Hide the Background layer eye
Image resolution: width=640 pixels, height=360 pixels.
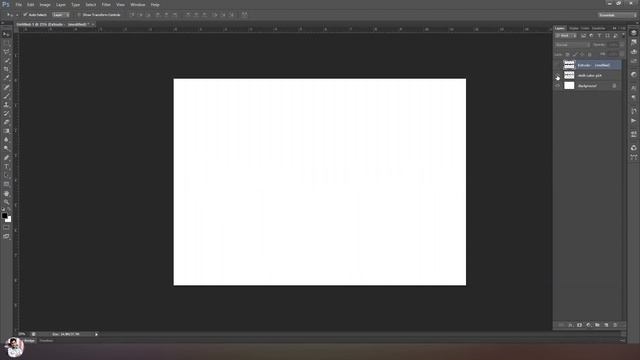click(x=558, y=86)
